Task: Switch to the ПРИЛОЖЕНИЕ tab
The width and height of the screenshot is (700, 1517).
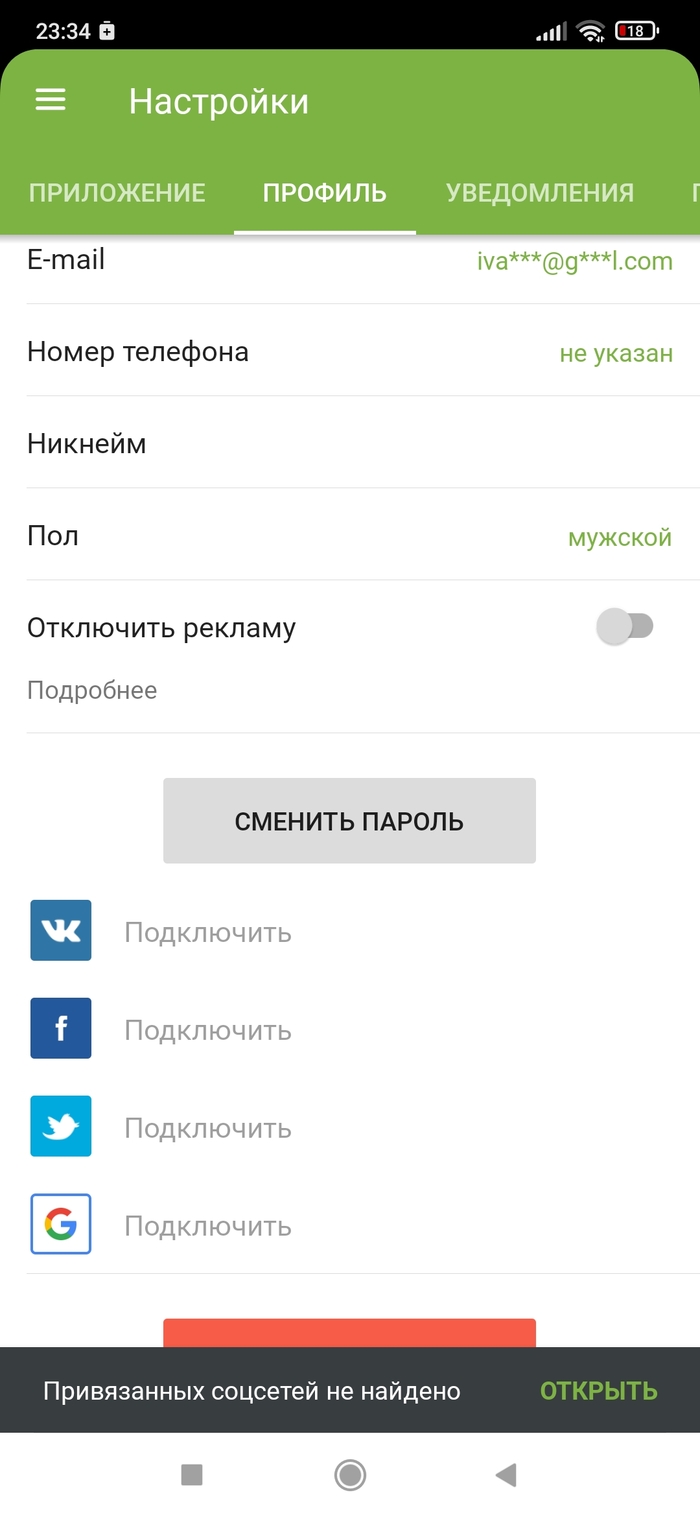Action: click(117, 192)
